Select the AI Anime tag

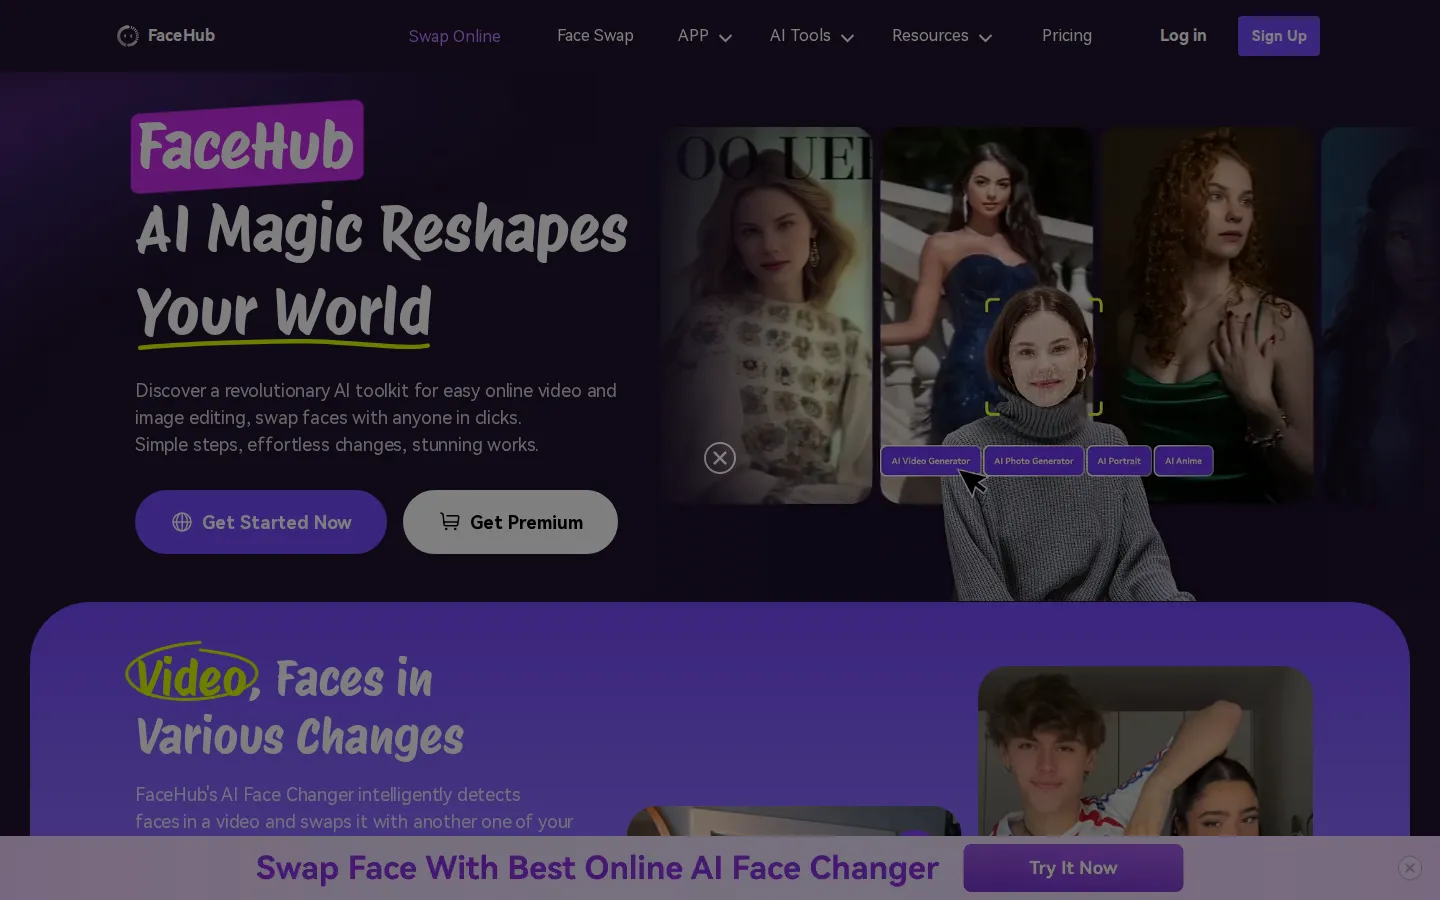(x=1183, y=461)
